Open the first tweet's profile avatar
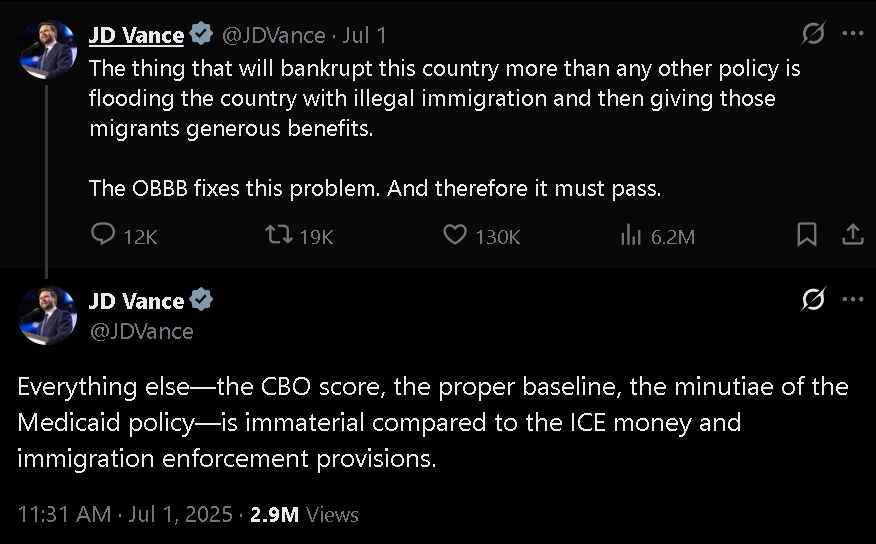Screen dimensions: 876x544 48,48
